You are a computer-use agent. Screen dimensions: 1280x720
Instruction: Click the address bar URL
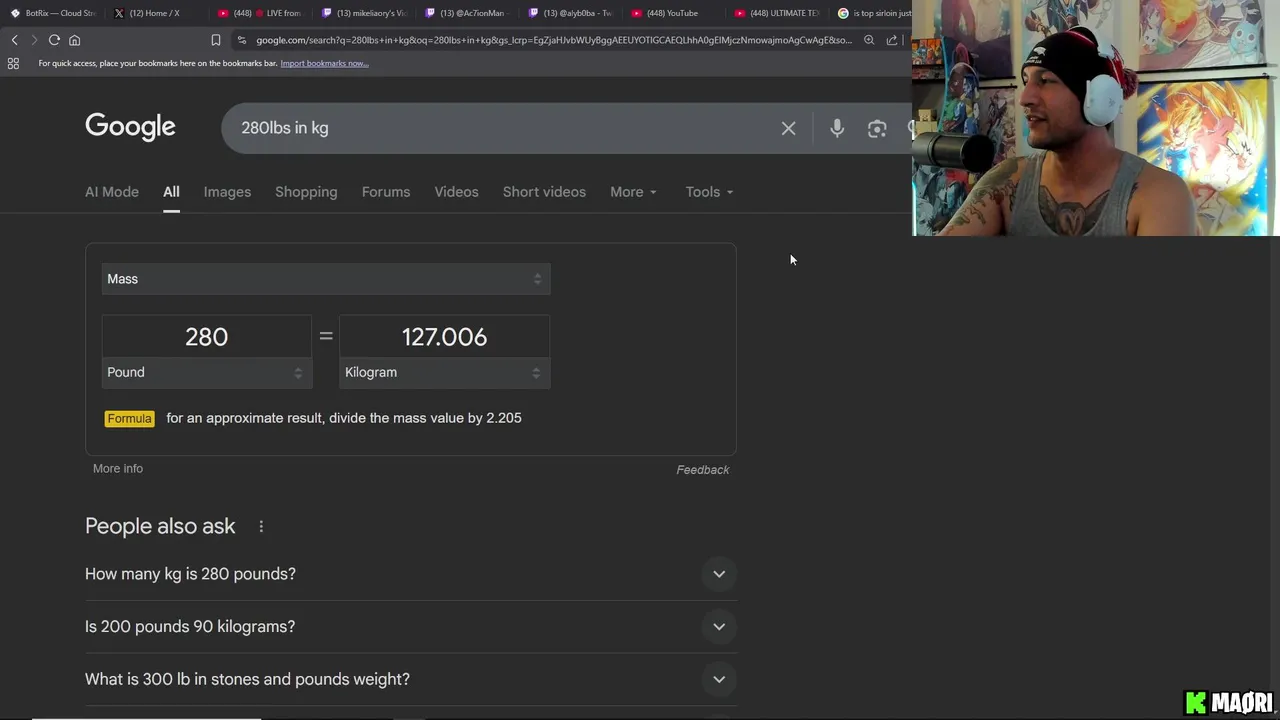[x=553, y=40]
